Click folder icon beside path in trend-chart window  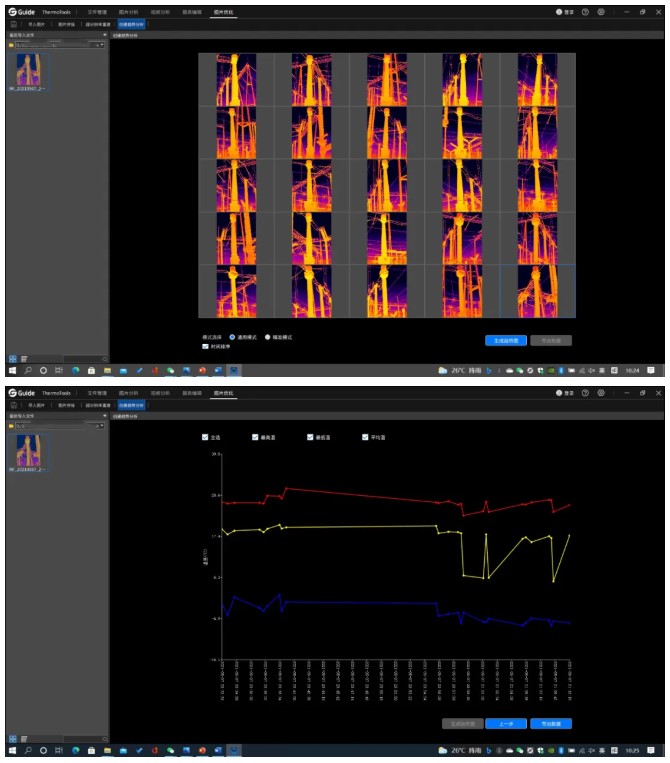pyautogui.click(x=11, y=426)
